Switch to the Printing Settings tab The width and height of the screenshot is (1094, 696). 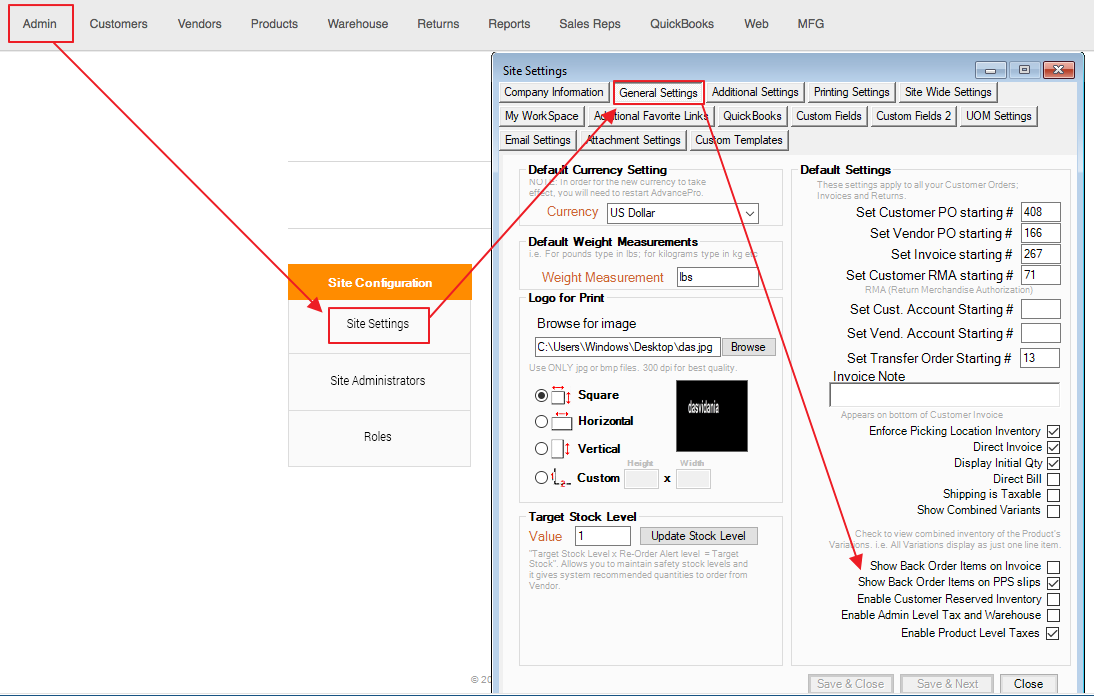(851, 92)
